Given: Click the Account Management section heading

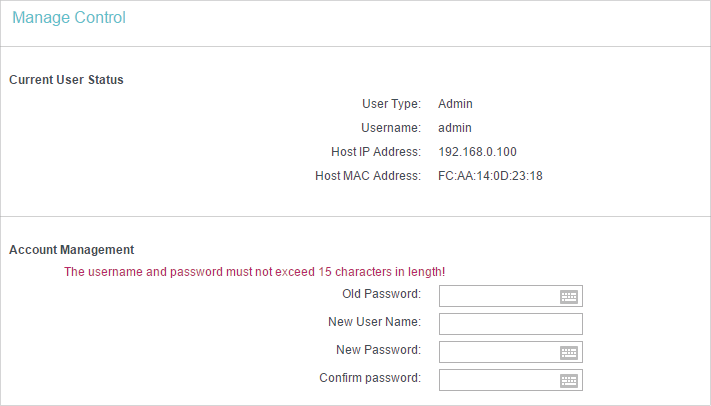Looking at the screenshot, I should [72, 250].
